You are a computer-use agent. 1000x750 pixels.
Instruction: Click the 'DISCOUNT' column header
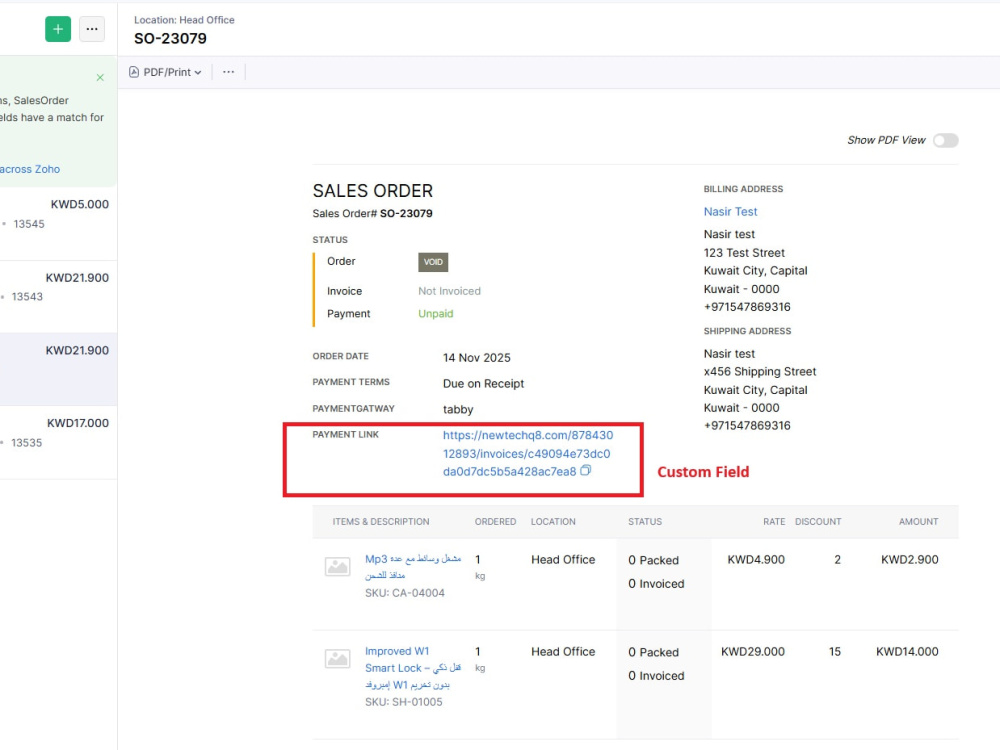pyautogui.click(x=818, y=522)
